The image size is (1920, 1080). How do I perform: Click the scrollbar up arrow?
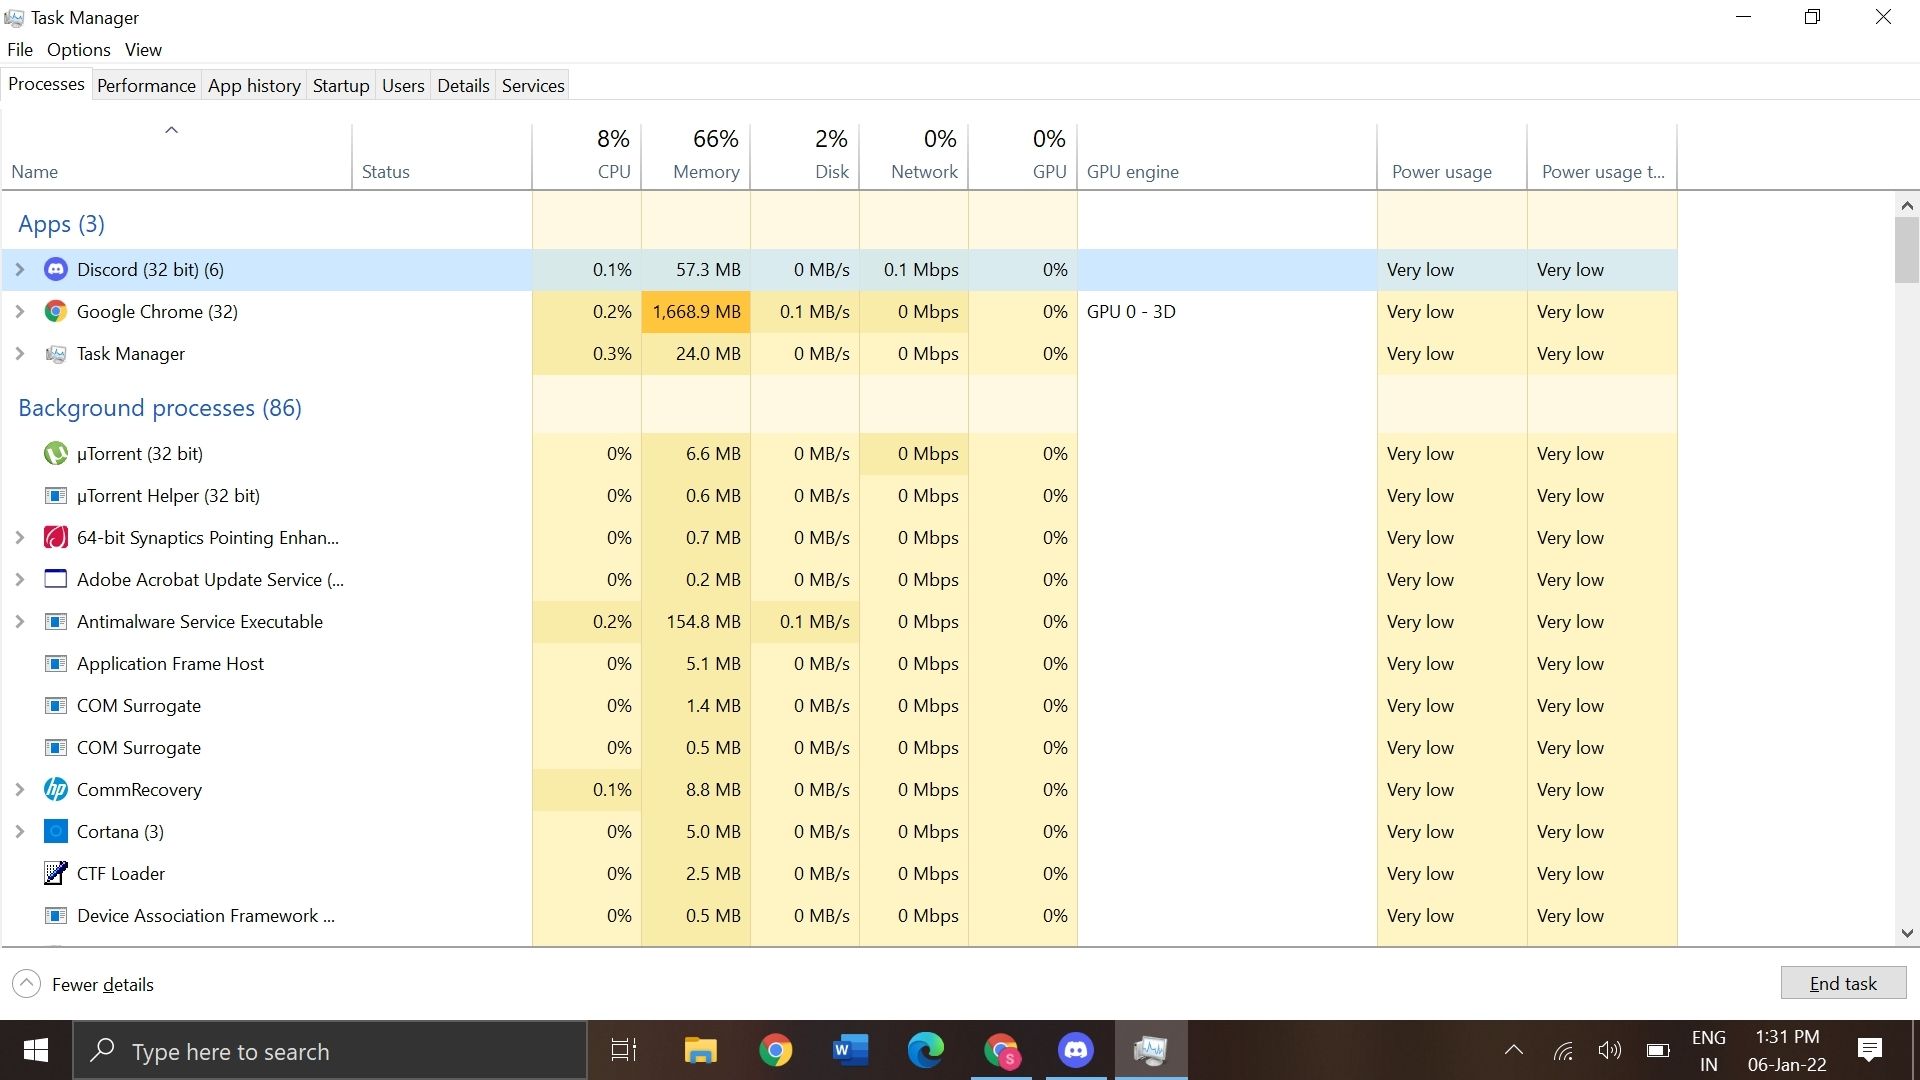tap(1906, 205)
